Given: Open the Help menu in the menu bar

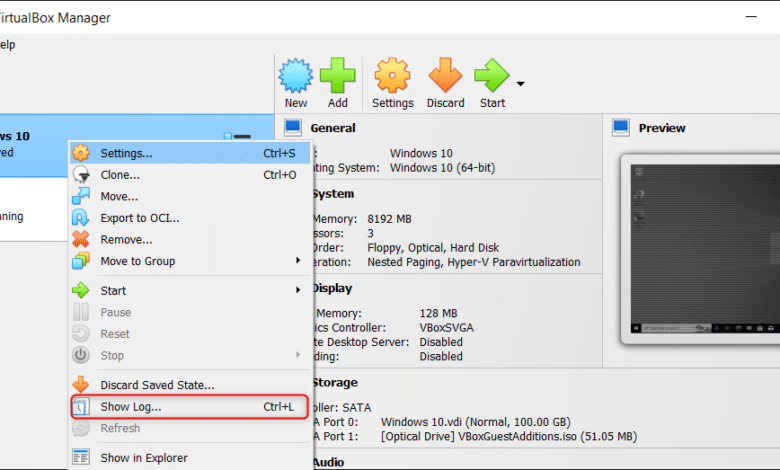Looking at the screenshot, I should (7, 45).
